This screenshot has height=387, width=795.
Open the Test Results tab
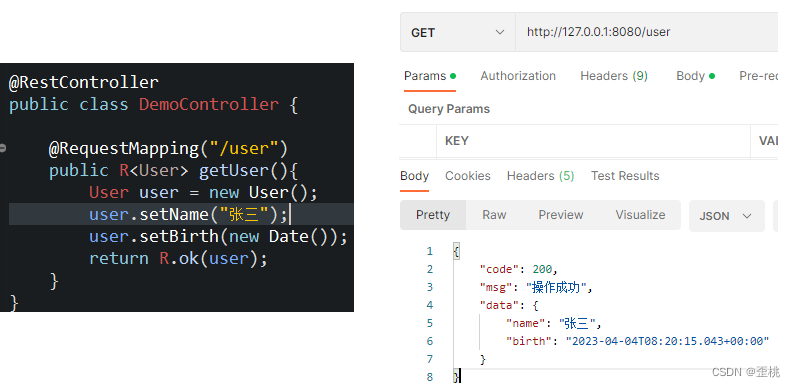pos(625,176)
